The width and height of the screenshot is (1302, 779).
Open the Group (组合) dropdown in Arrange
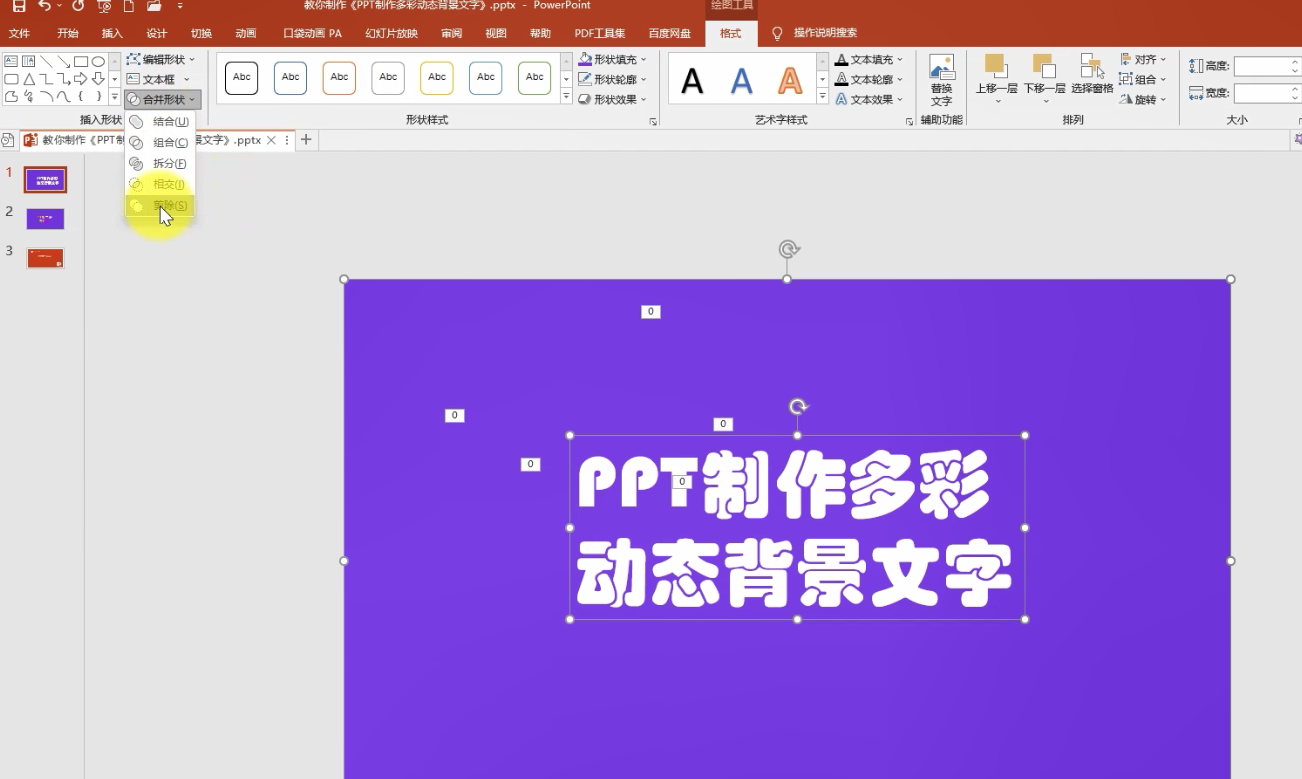(1143, 79)
